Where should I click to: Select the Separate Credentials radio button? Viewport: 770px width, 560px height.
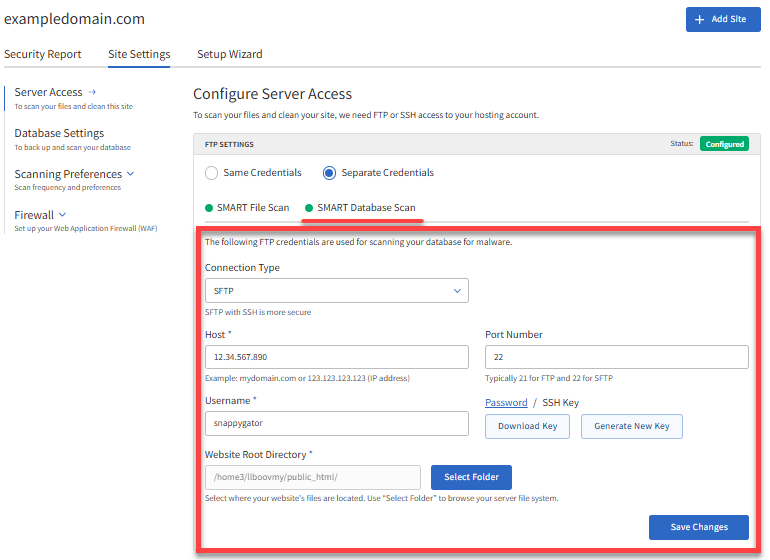pyautogui.click(x=329, y=173)
